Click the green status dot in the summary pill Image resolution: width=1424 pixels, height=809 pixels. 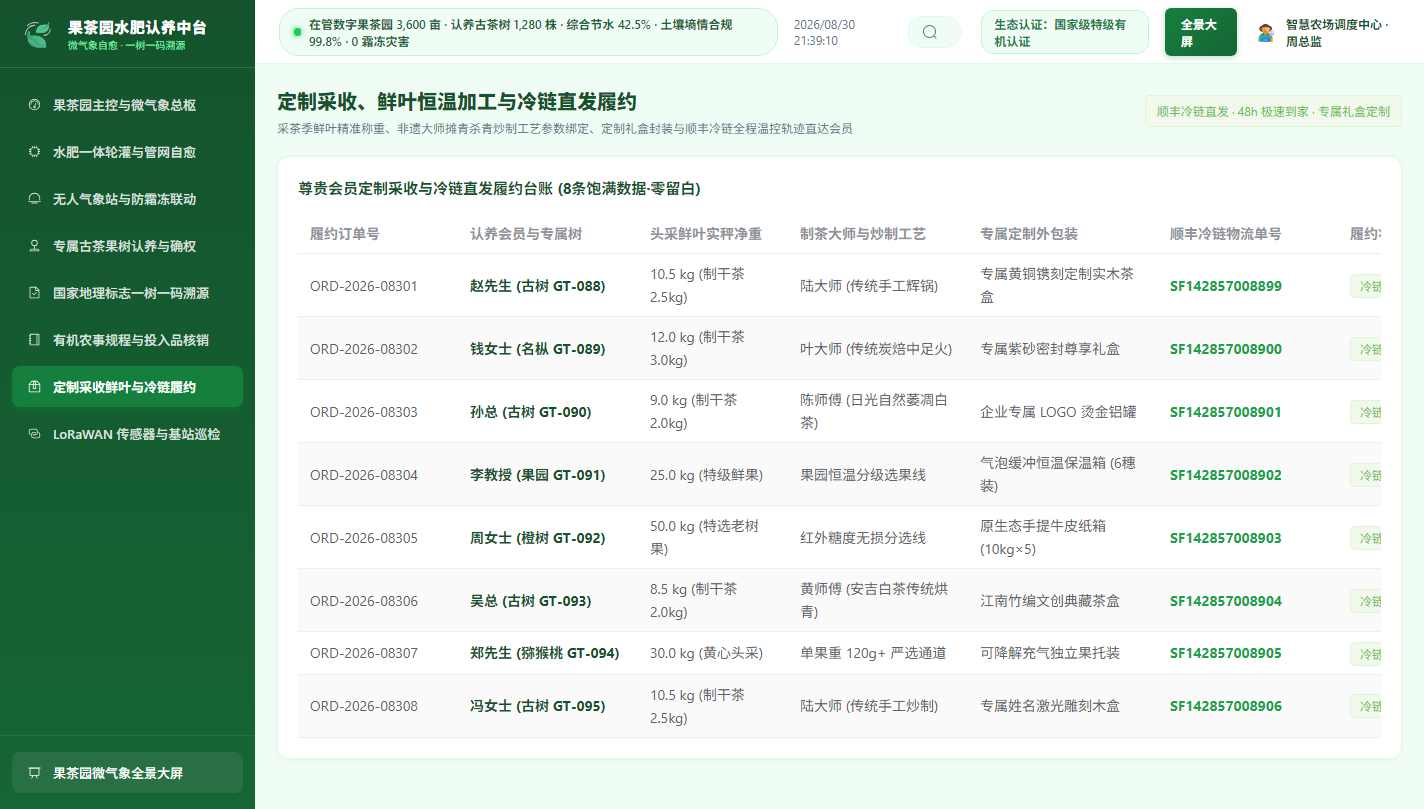(x=297, y=32)
